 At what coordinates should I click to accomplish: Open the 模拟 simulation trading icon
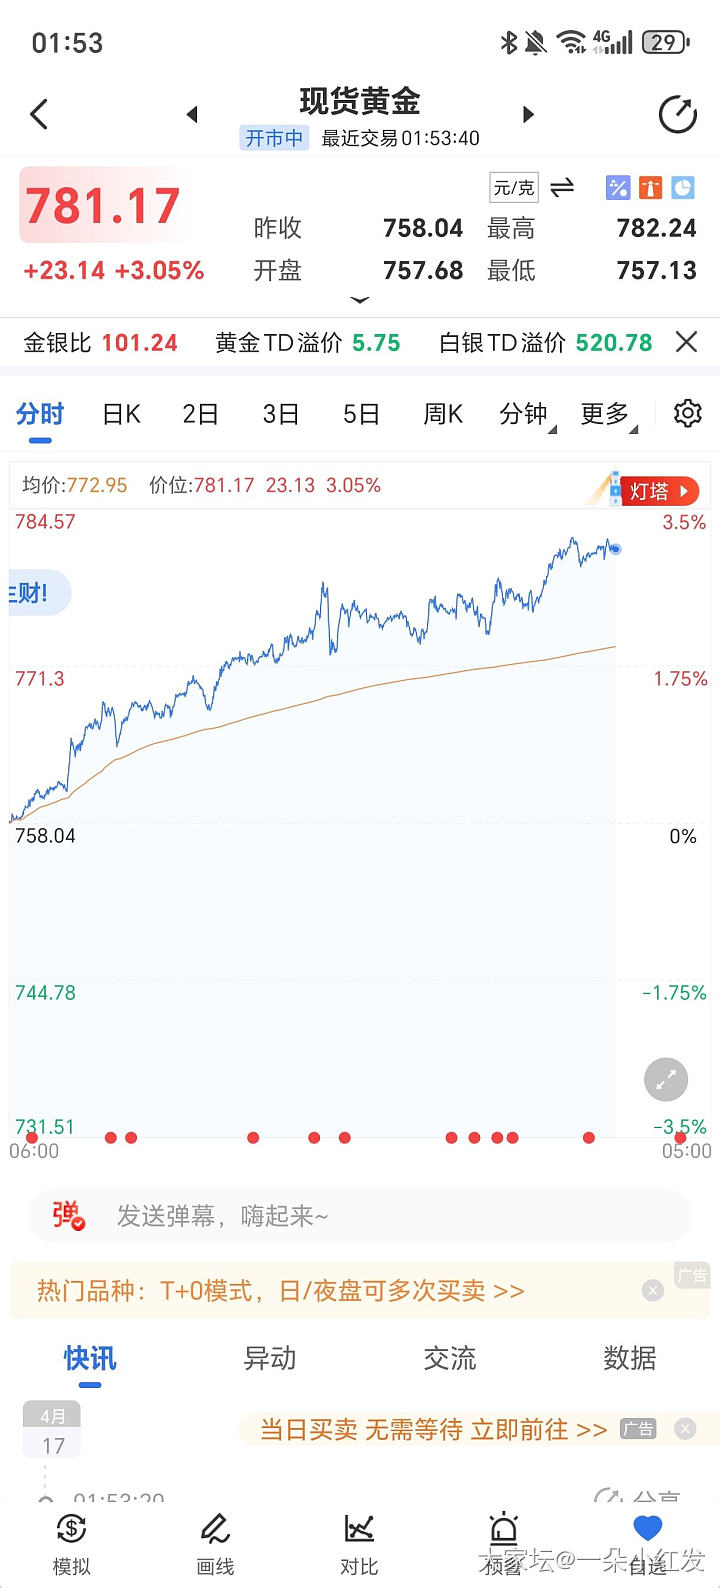71,1542
